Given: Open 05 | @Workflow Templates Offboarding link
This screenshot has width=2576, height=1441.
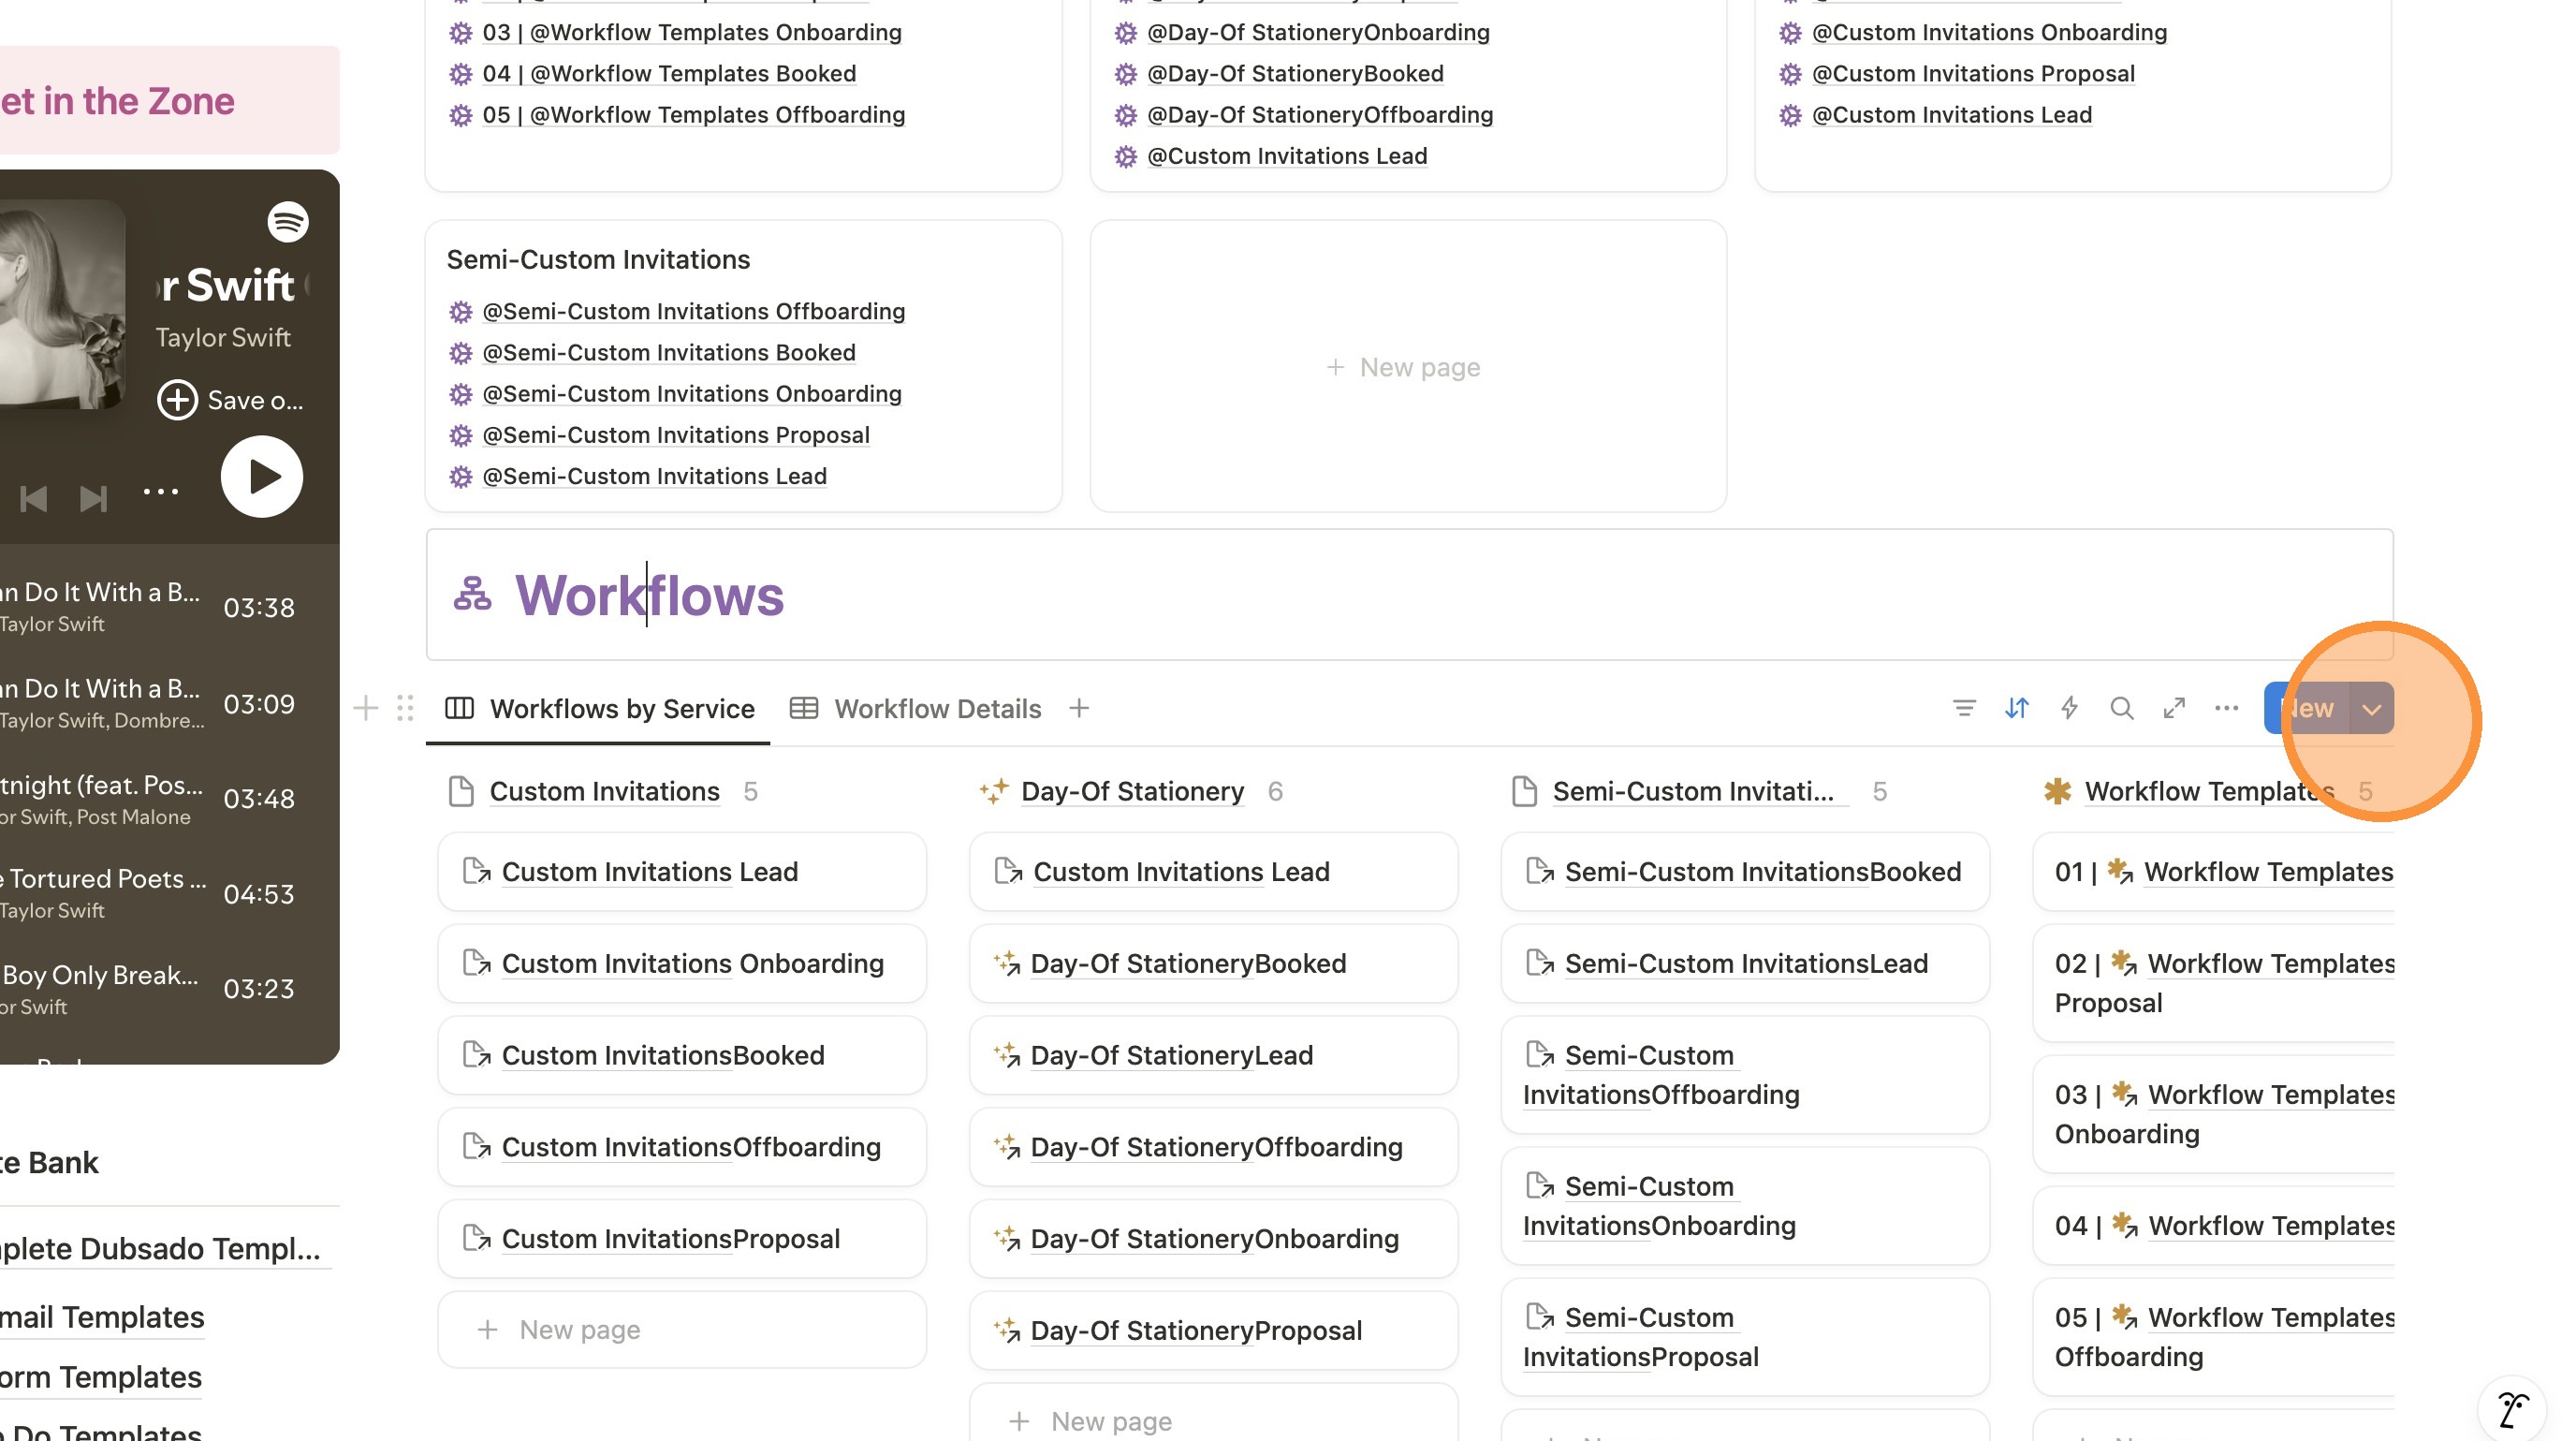Looking at the screenshot, I should click(694, 115).
